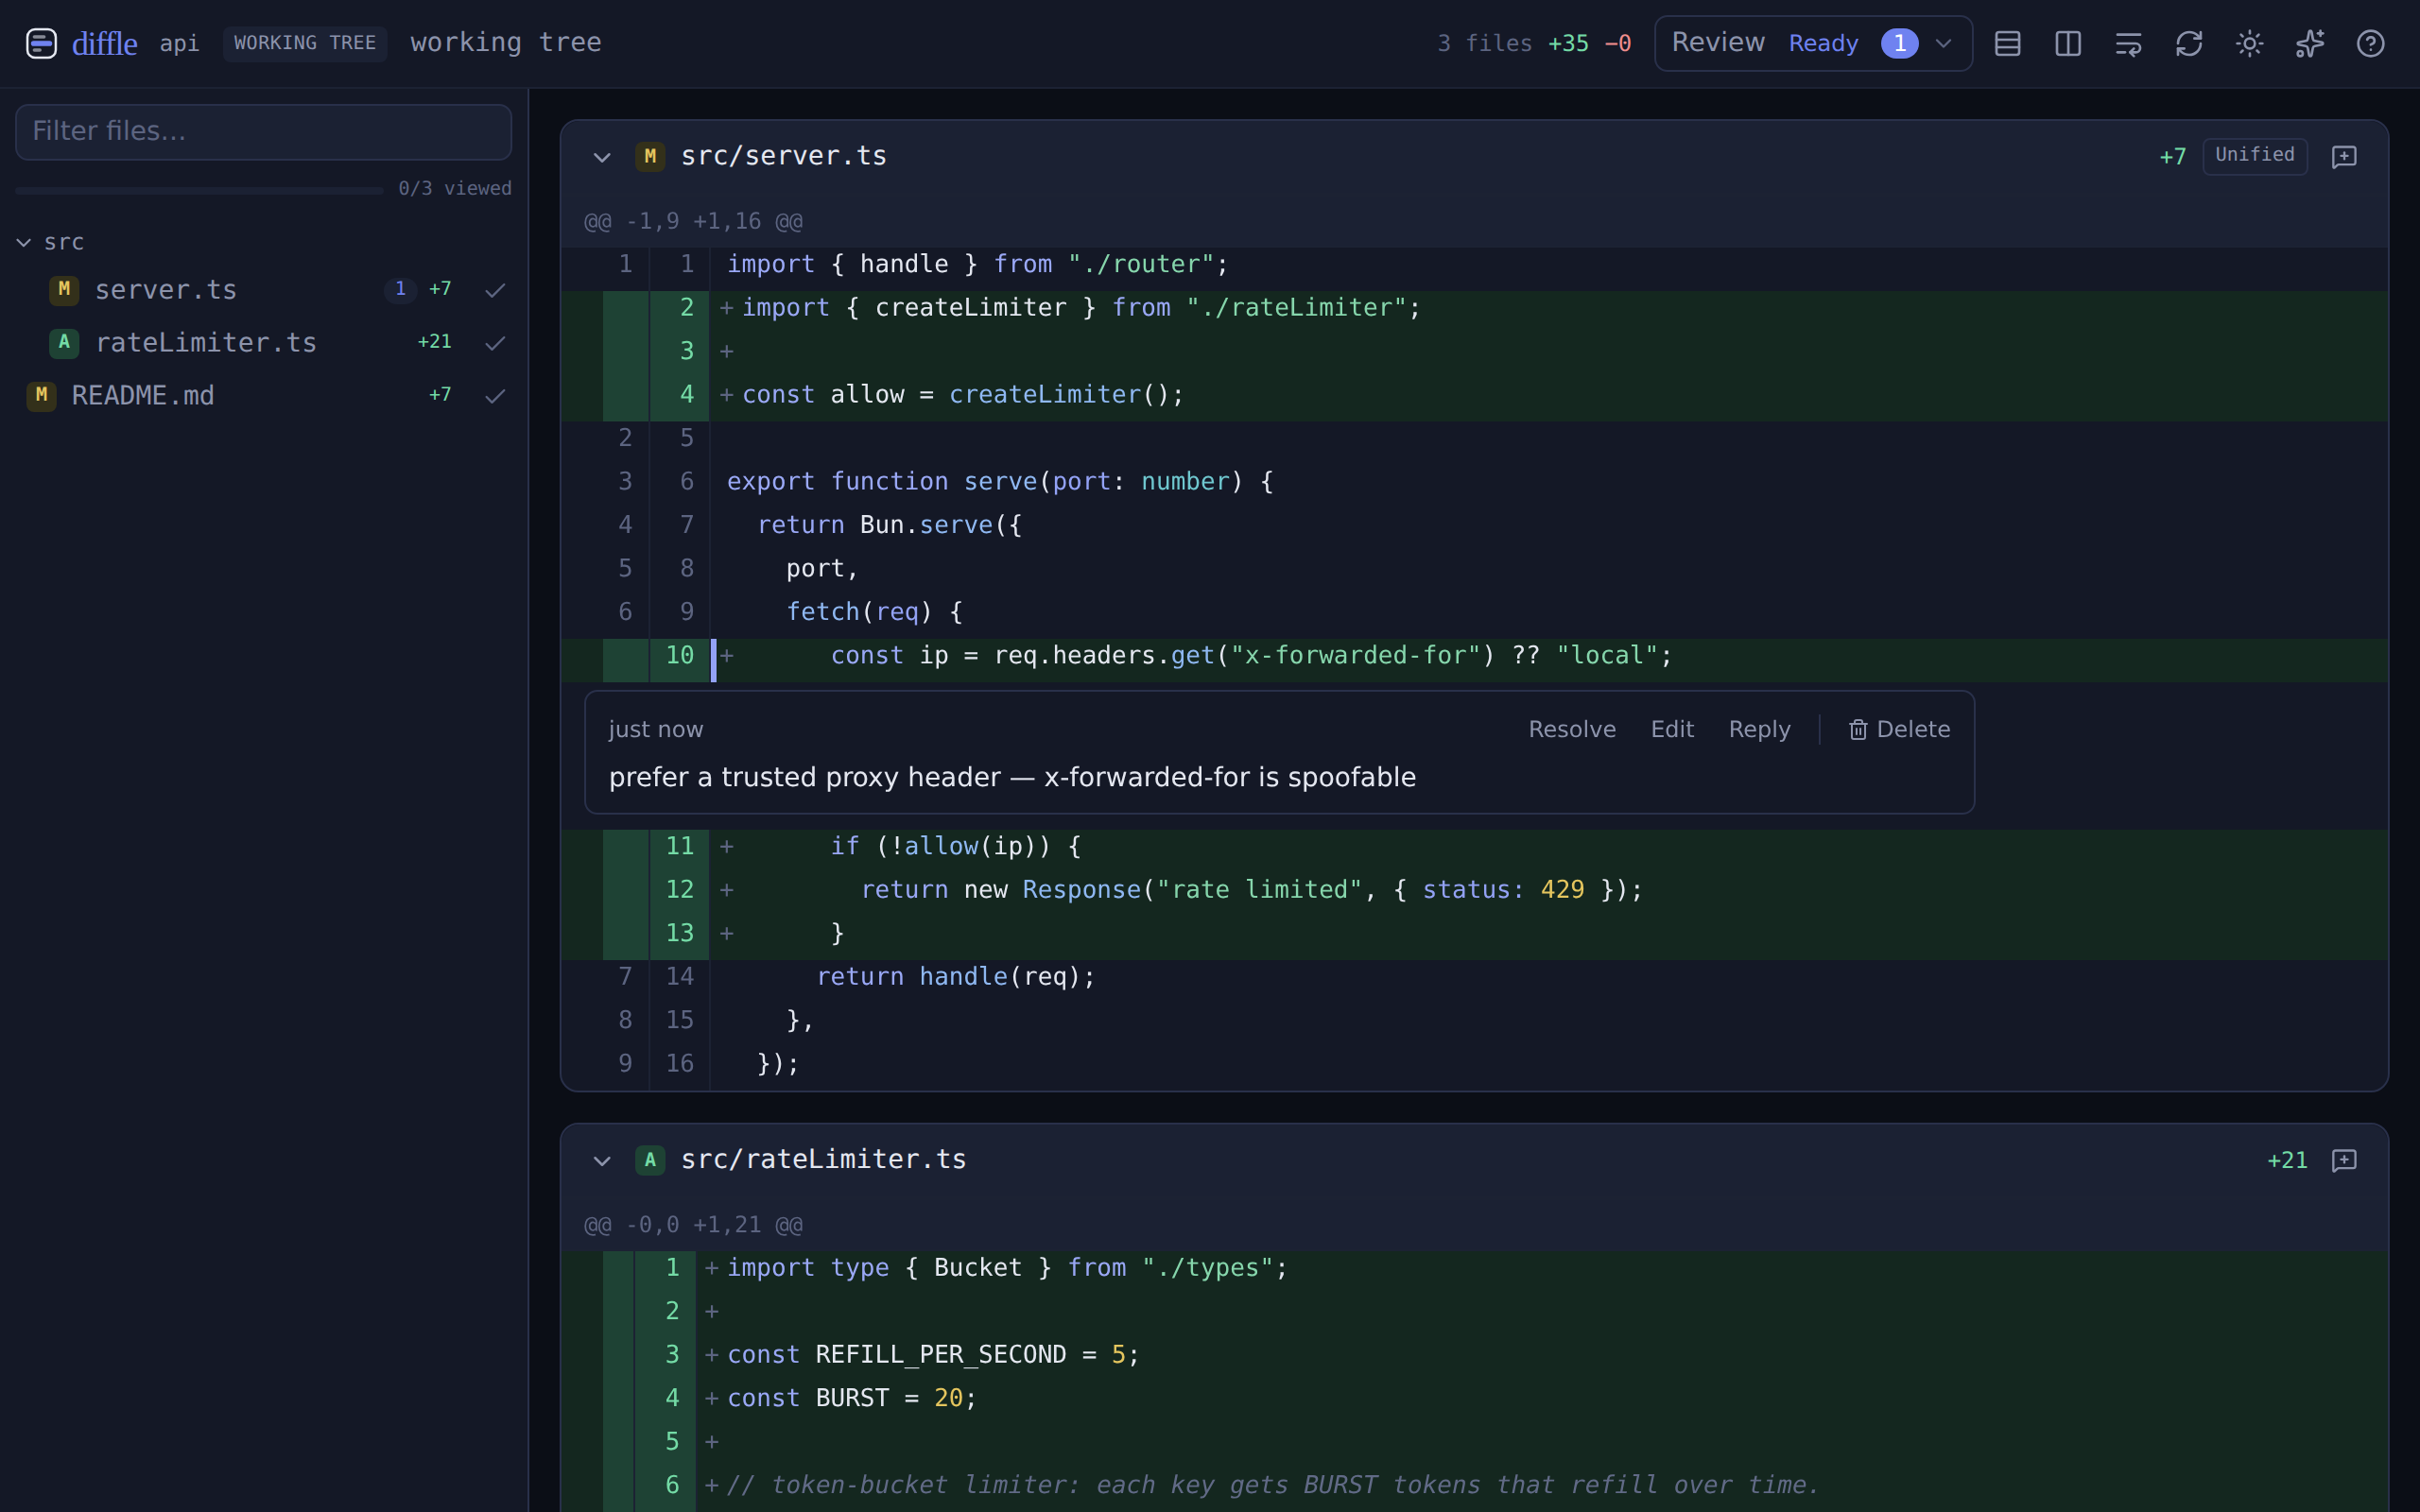Click the comment text about spoofable header
Screen dimensions: 2420x1512
pos(1012,777)
